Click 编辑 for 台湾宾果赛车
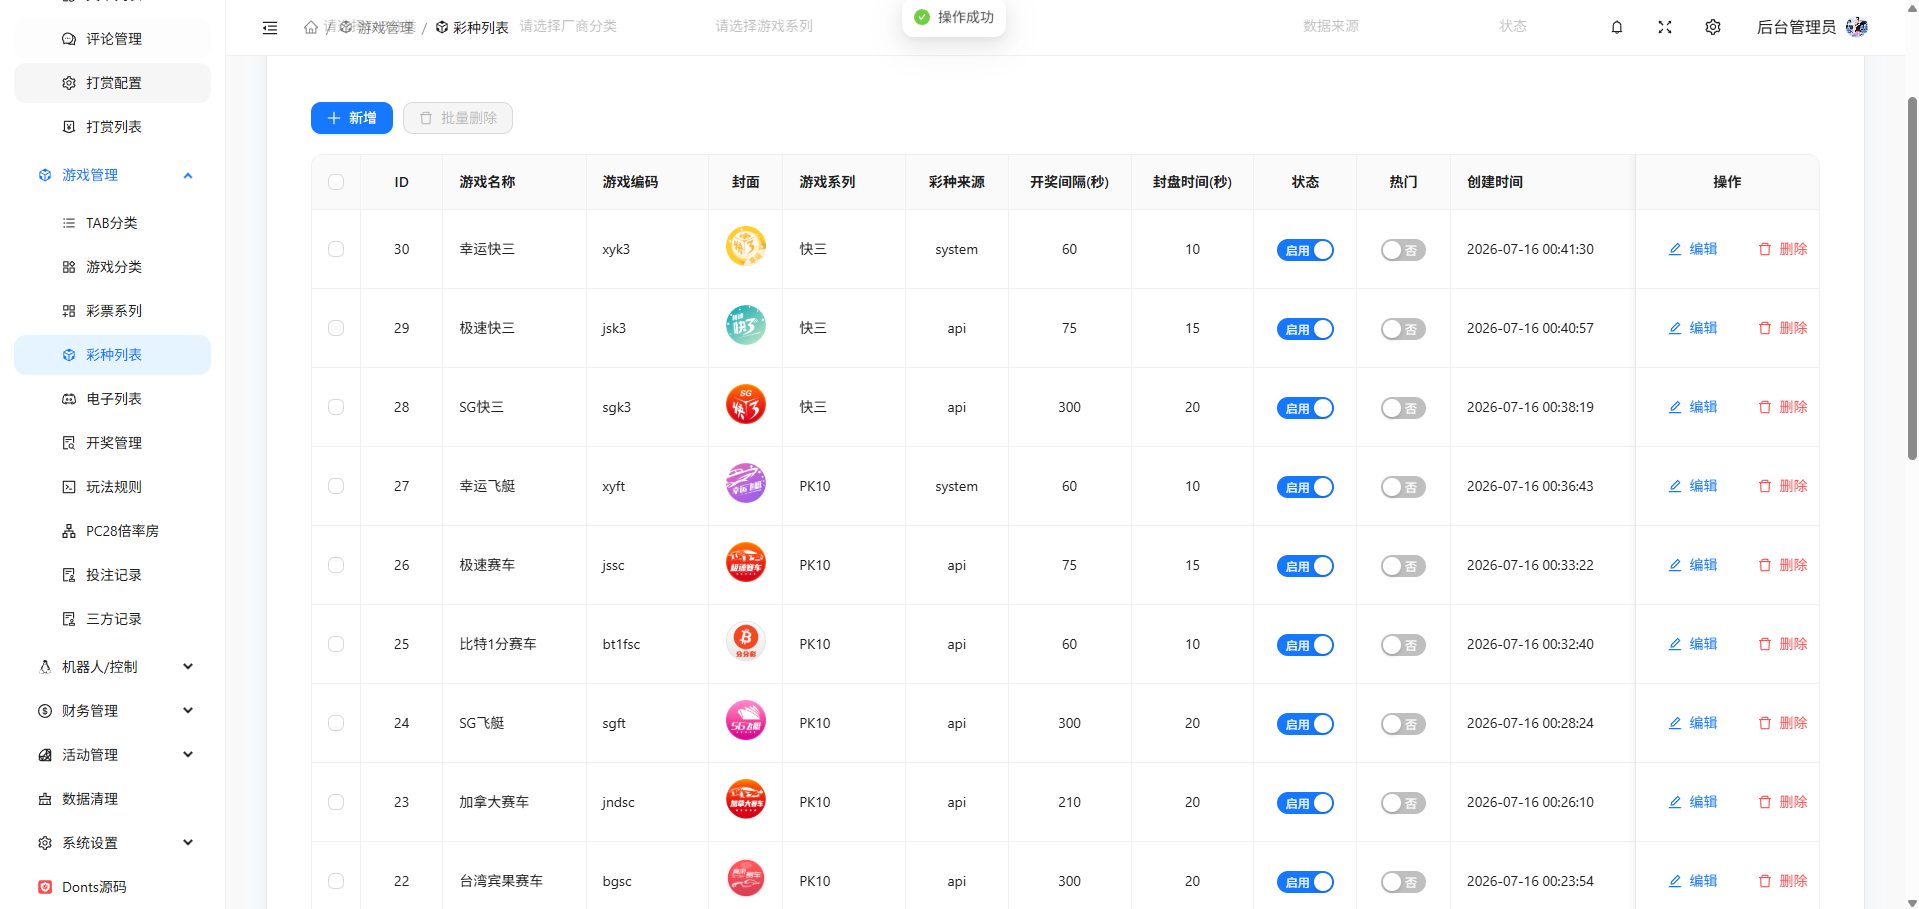Viewport: 1919px width, 909px height. click(1693, 881)
